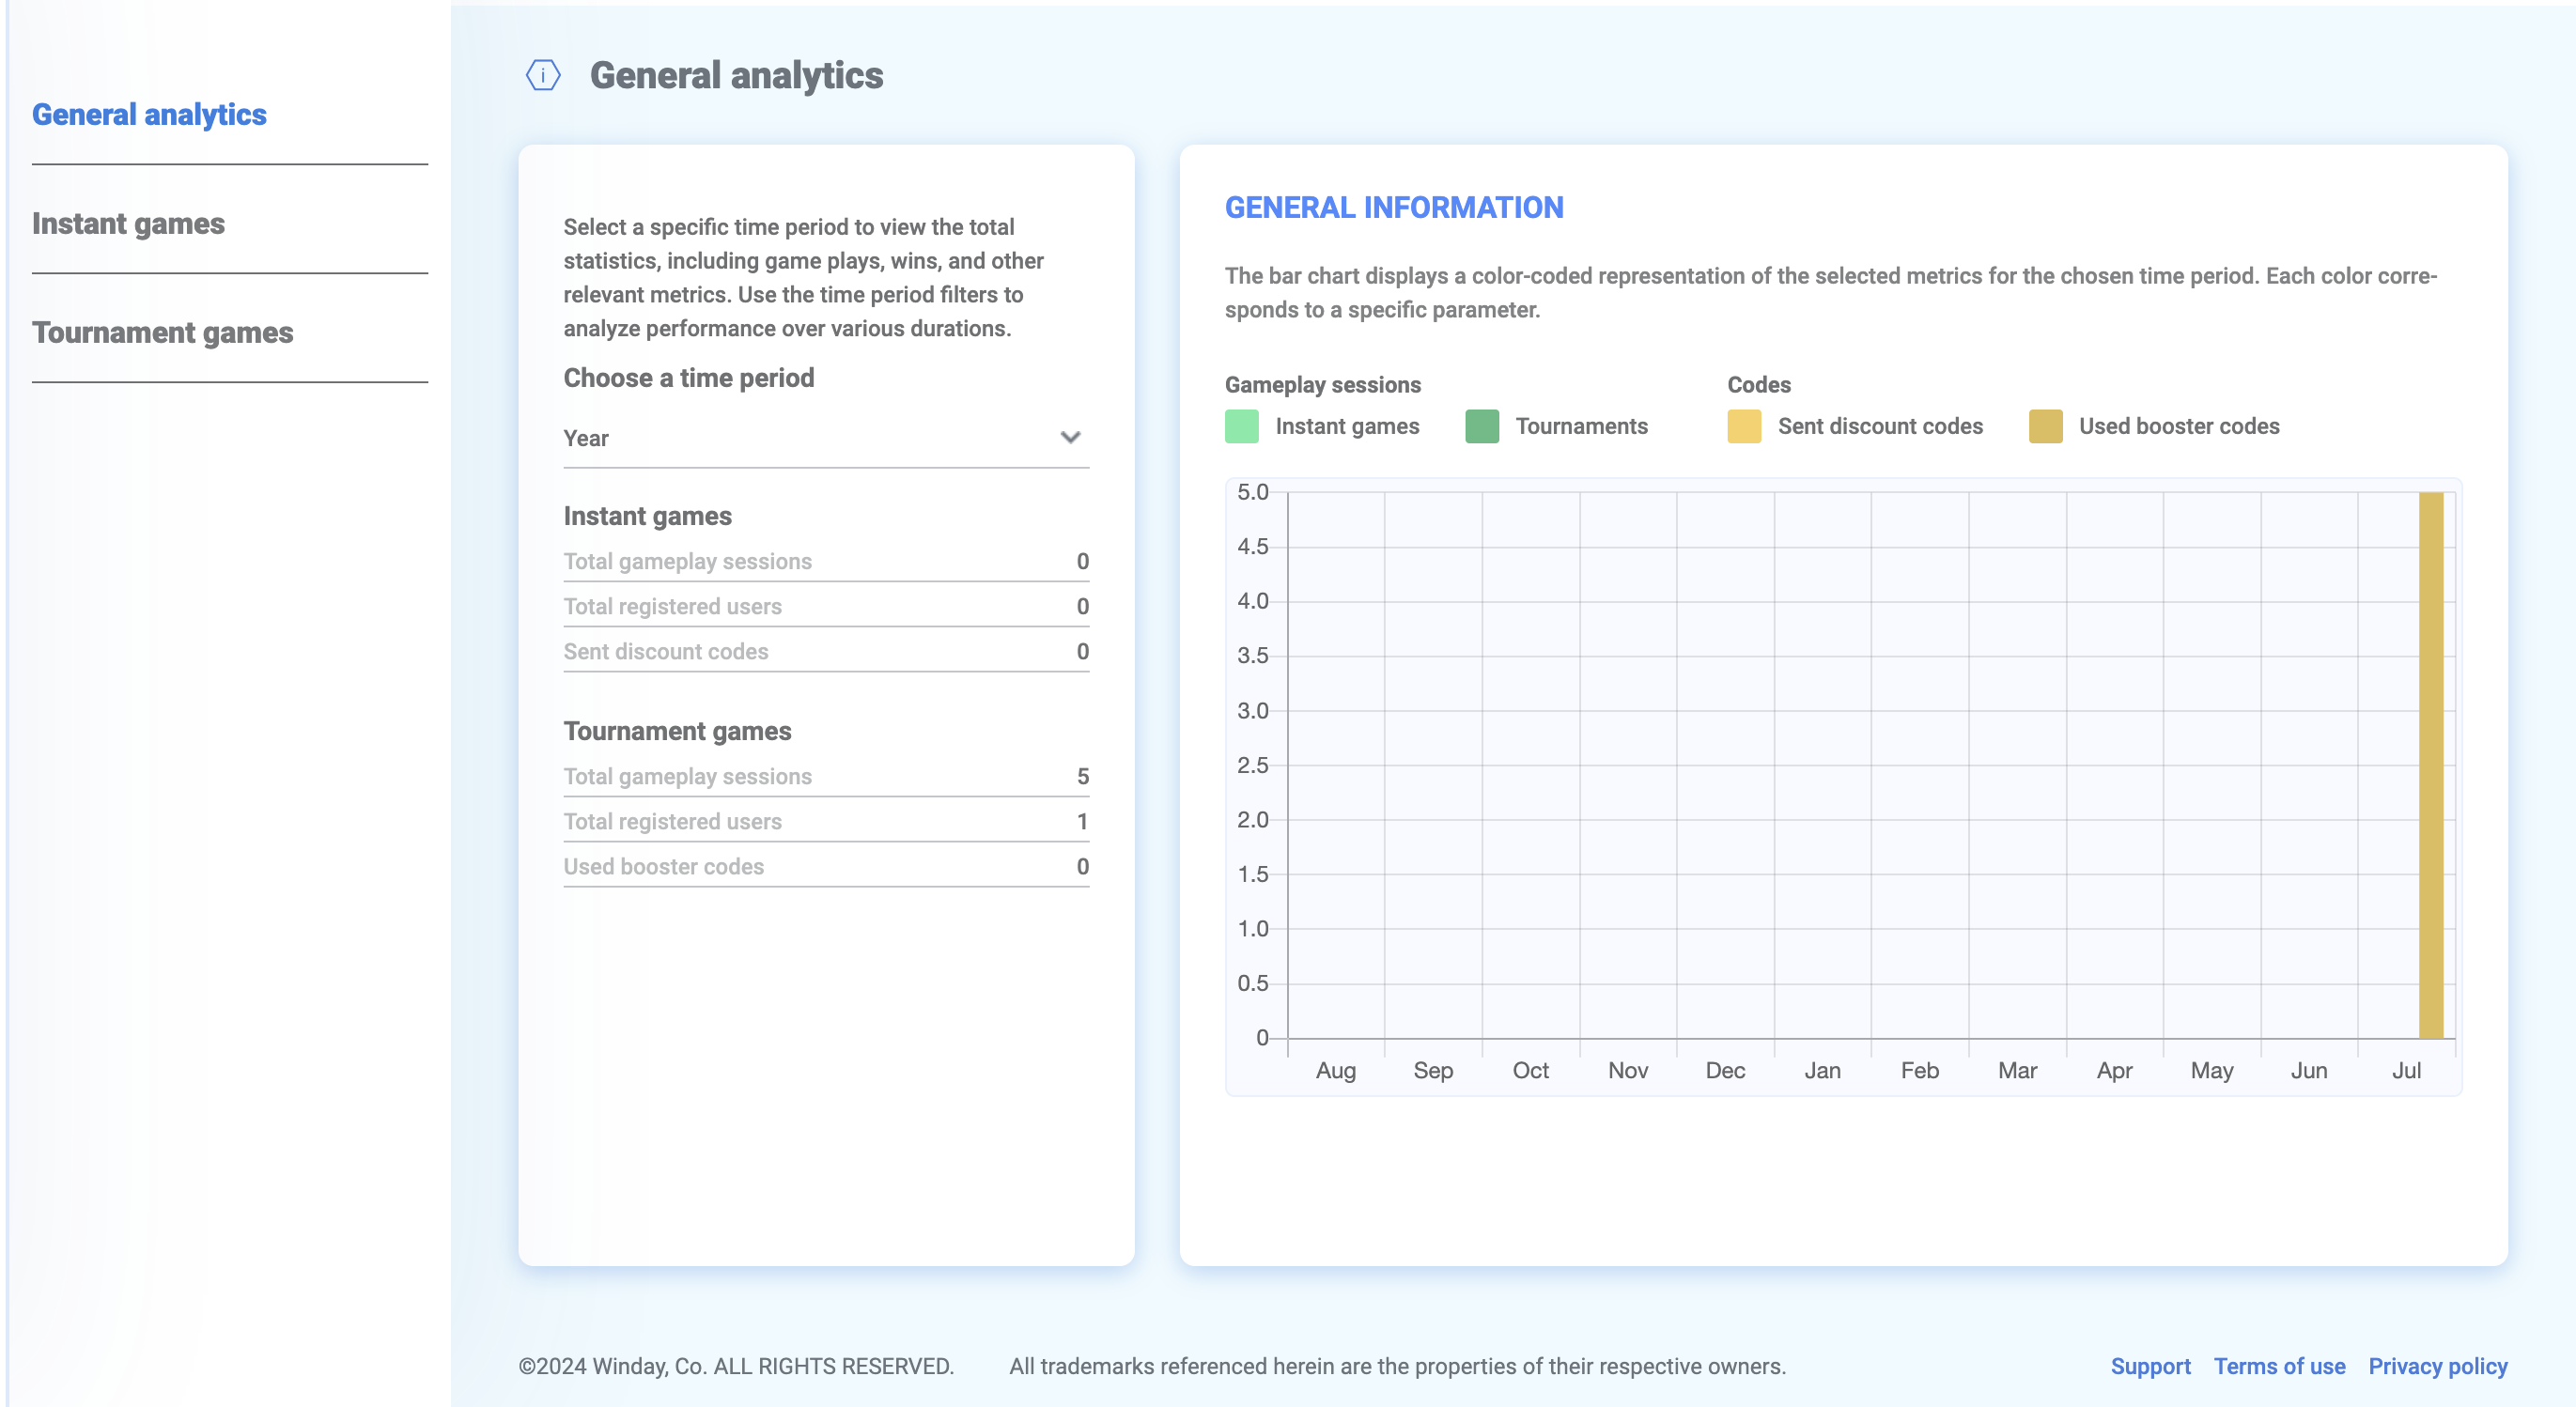Click the Instant games legend color box
Image resolution: width=2576 pixels, height=1407 pixels.
click(x=1241, y=426)
